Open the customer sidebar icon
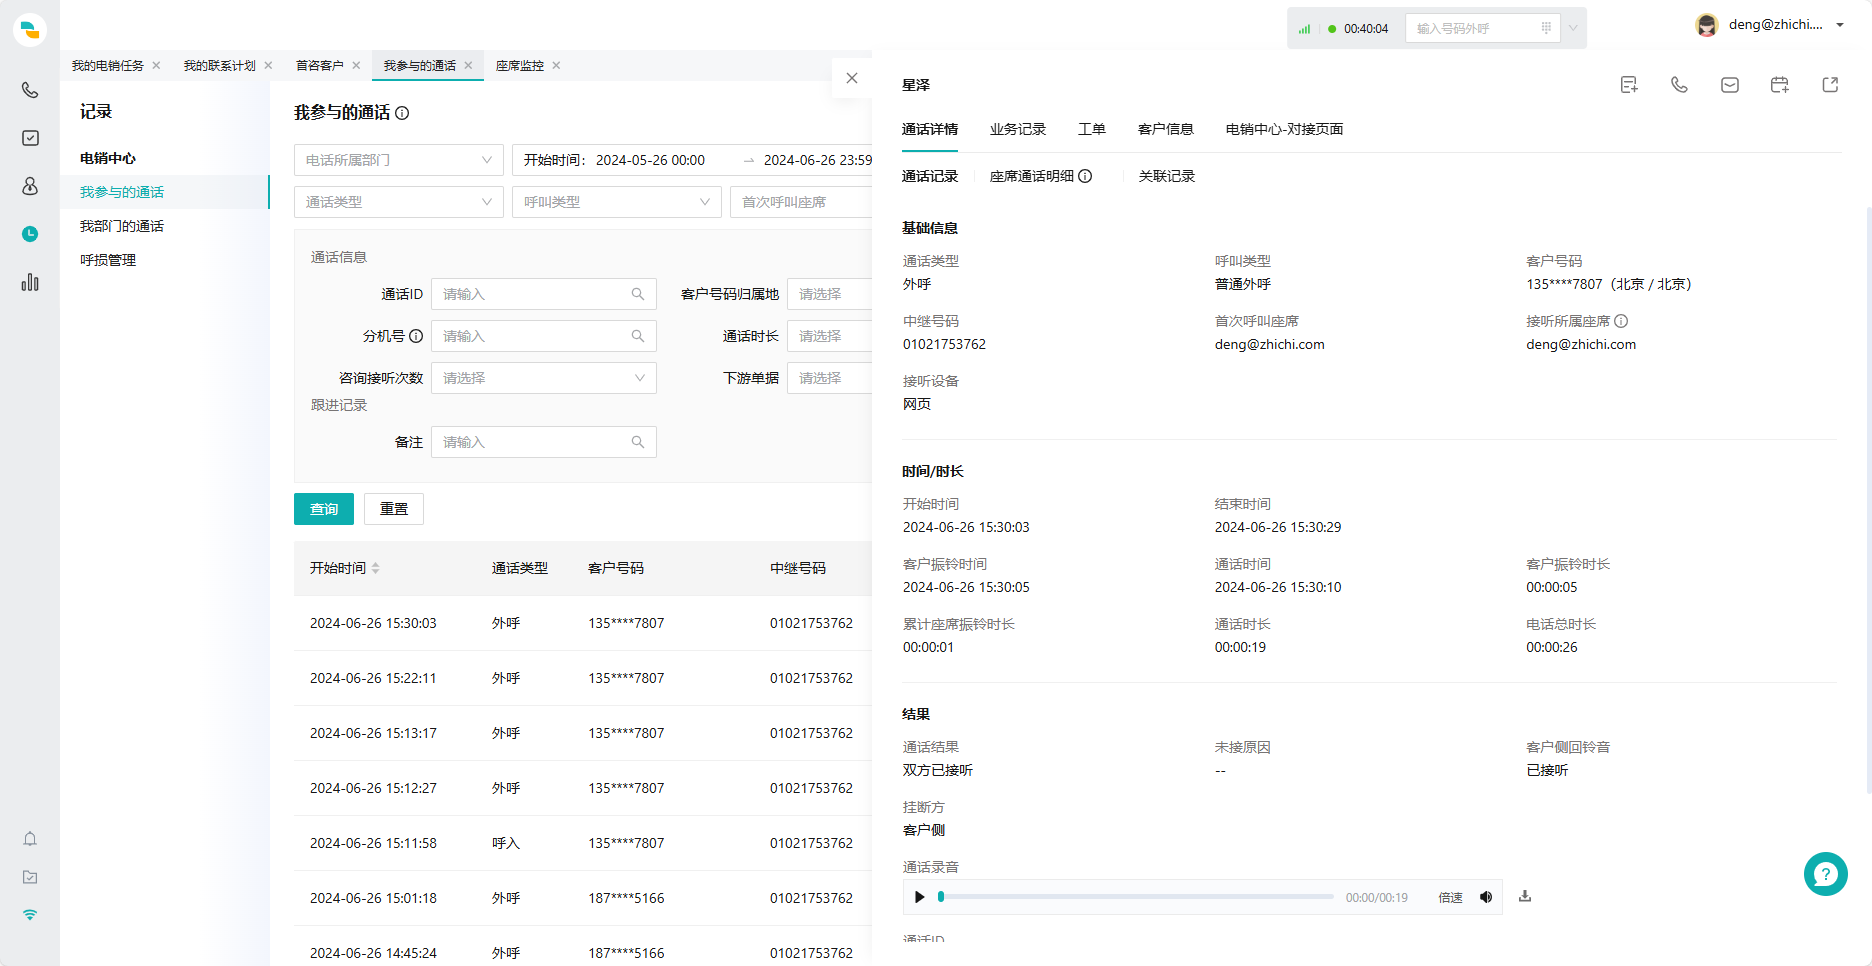The width and height of the screenshot is (1872, 966). click(x=30, y=186)
